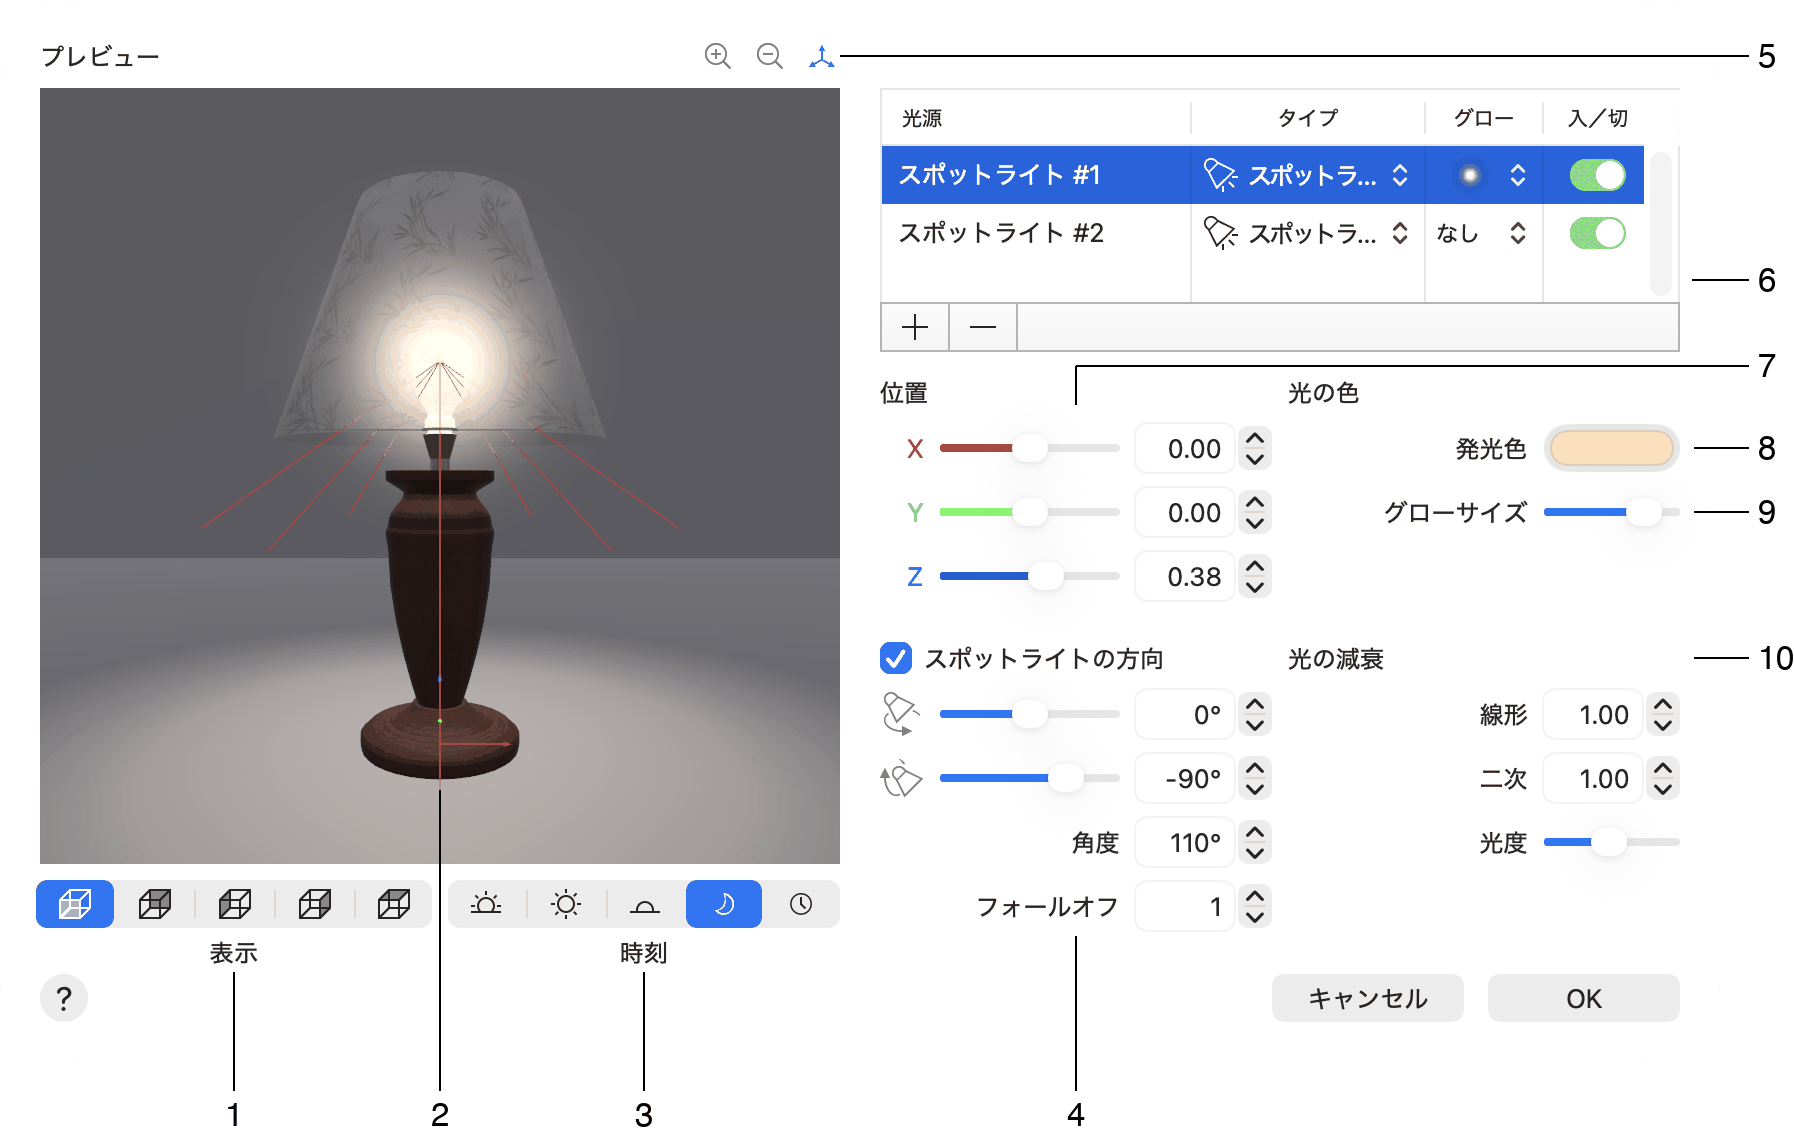The width and height of the screenshot is (1794, 1136).
Task: Step the 二次 attenuation value
Action: pos(1663,778)
